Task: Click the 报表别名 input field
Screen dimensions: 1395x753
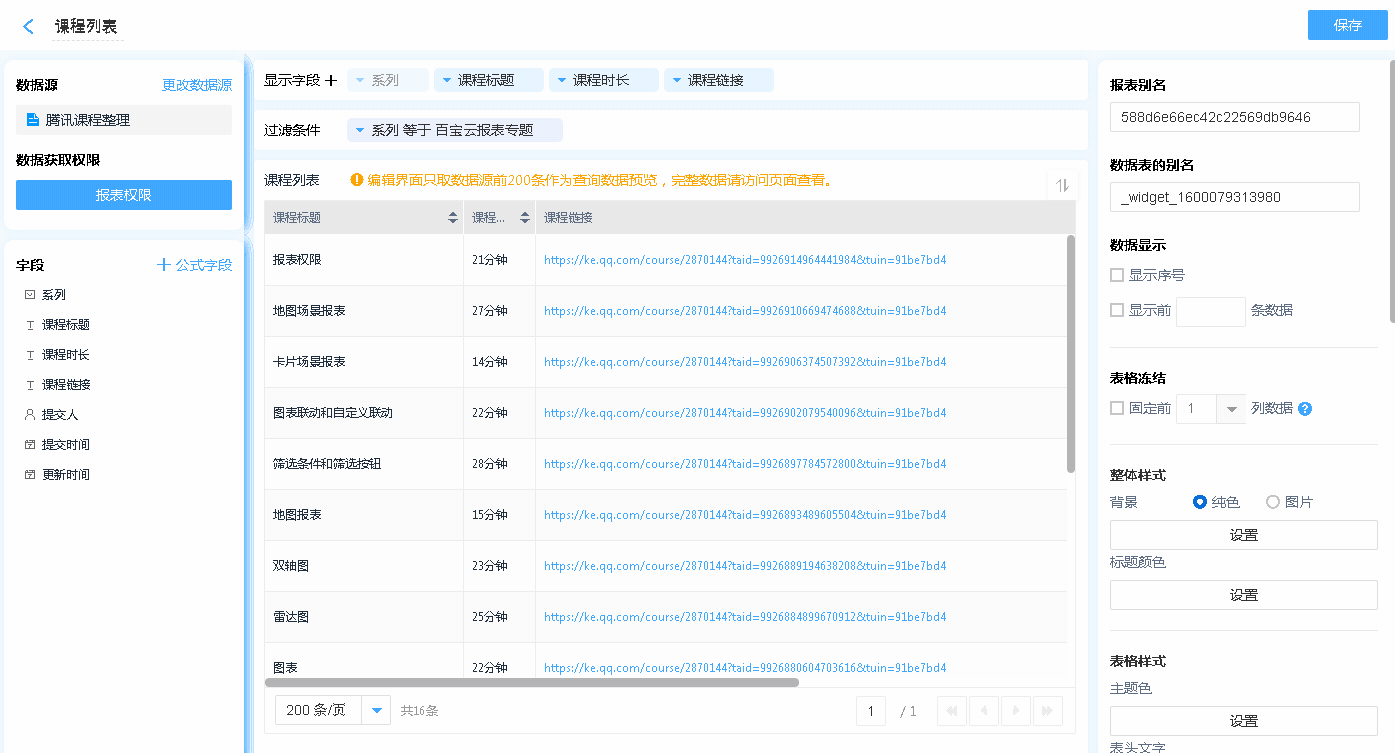Action: pos(1234,117)
